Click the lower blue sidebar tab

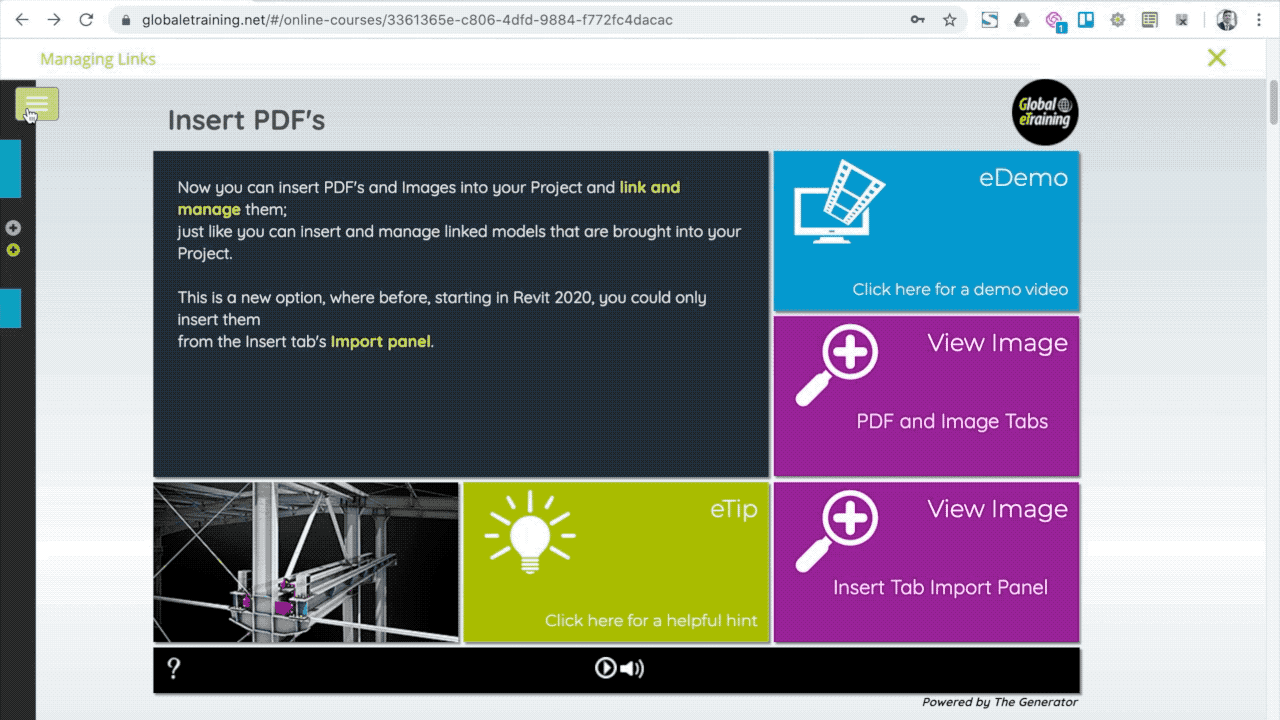pos(10,309)
